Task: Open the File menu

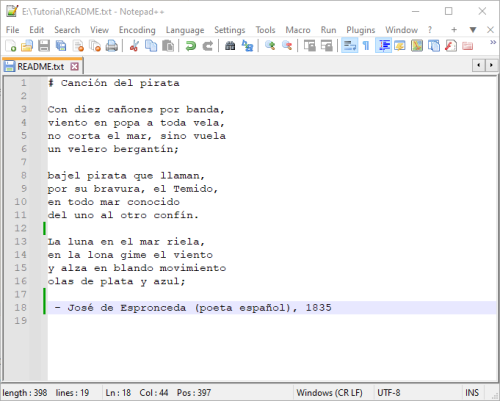Action: coord(12,30)
